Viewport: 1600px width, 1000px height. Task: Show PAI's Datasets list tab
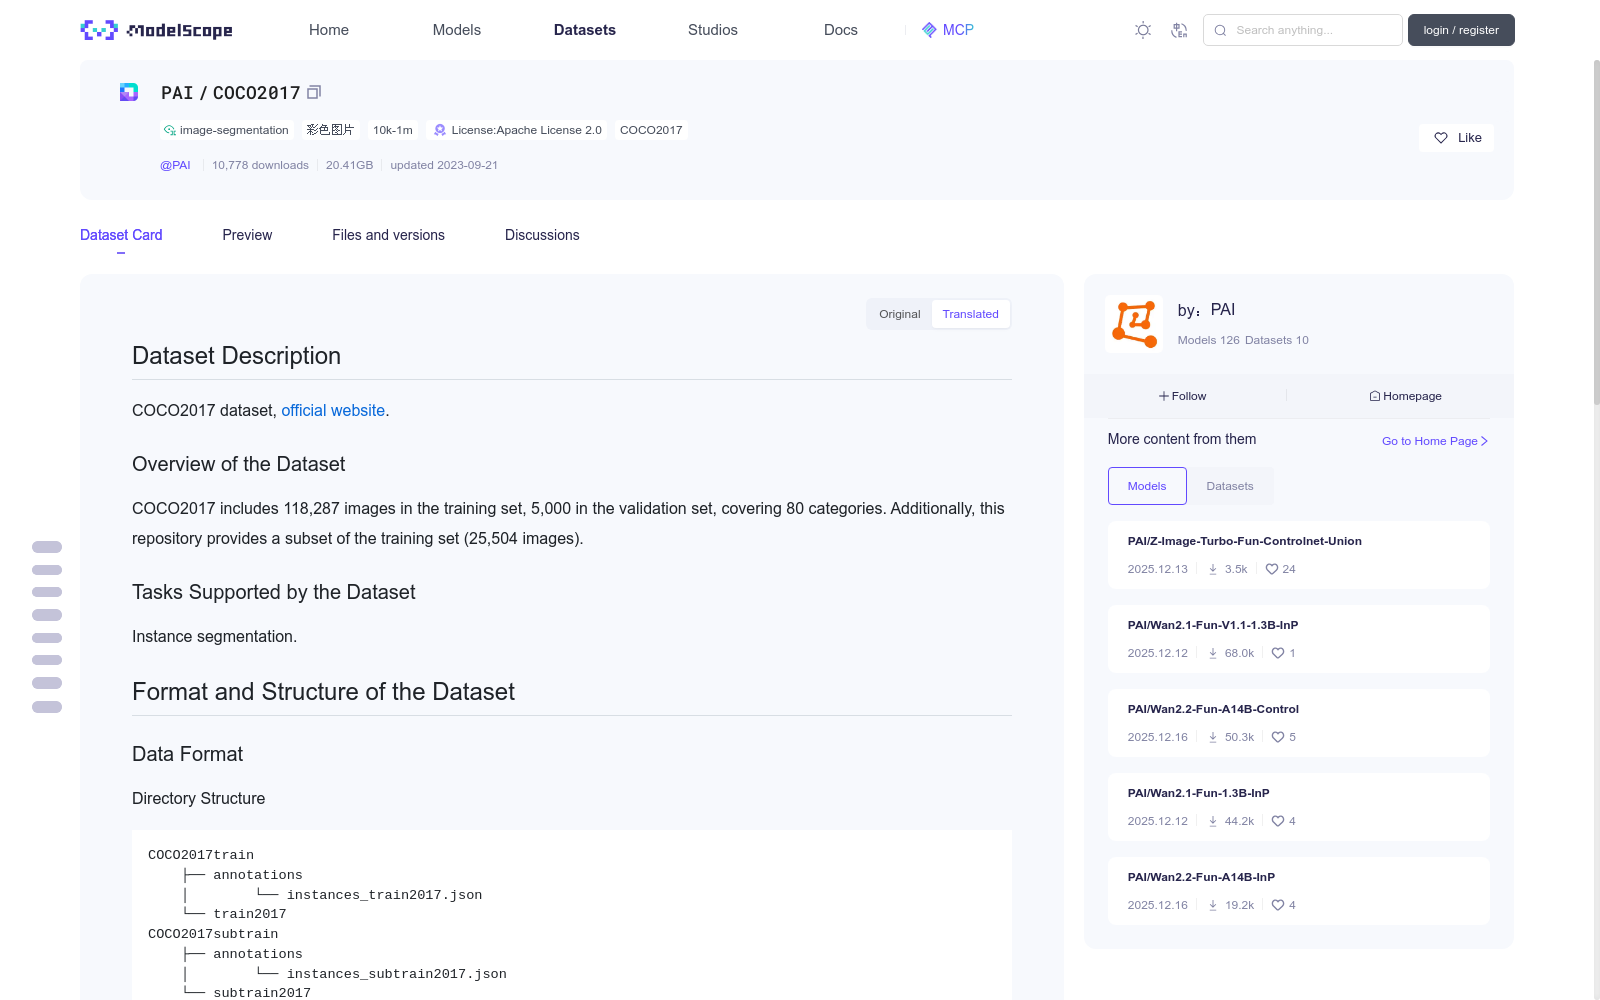[x=1230, y=486]
